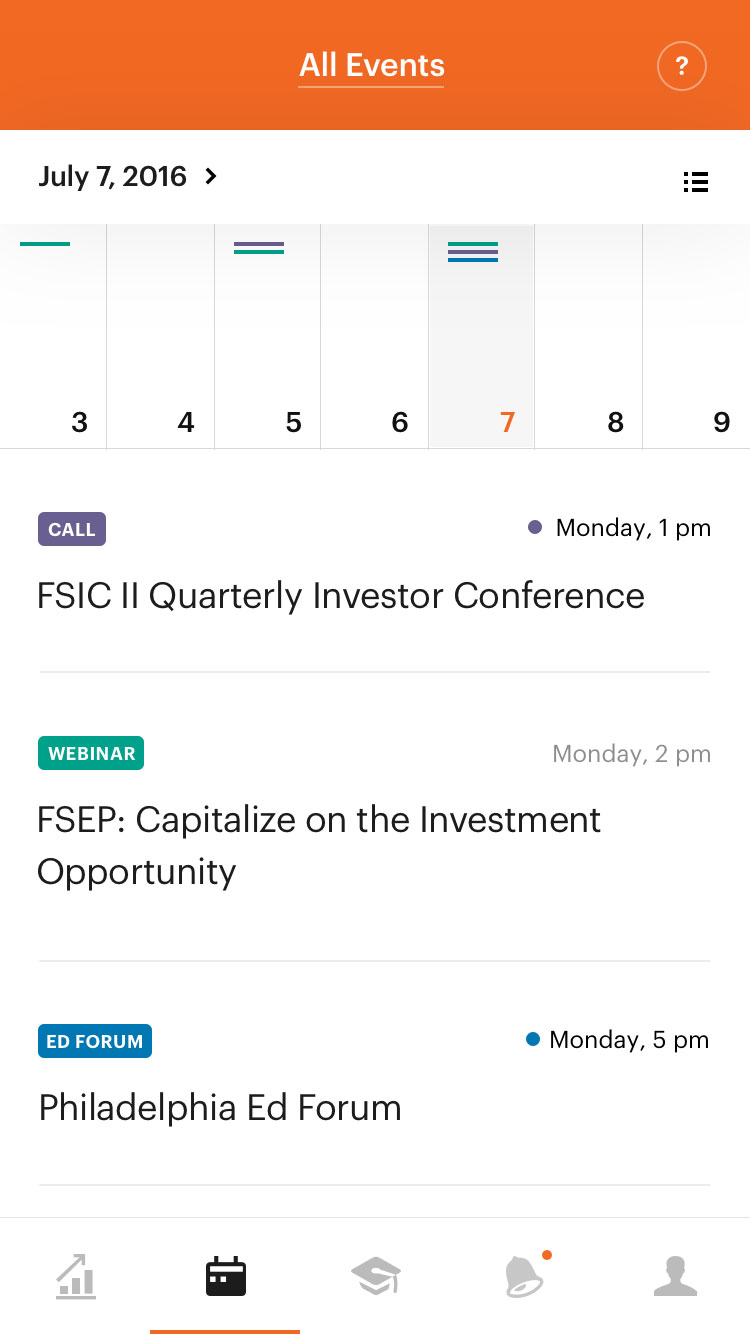Open the profile person tab

click(x=675, y=1277)
